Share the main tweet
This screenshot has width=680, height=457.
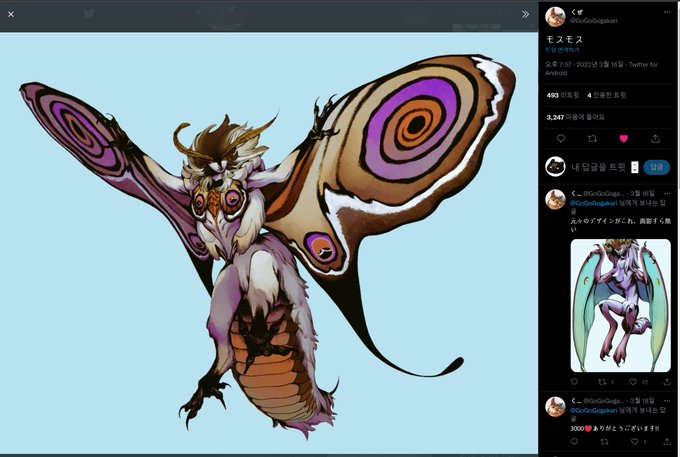click(x=655, y=139)
